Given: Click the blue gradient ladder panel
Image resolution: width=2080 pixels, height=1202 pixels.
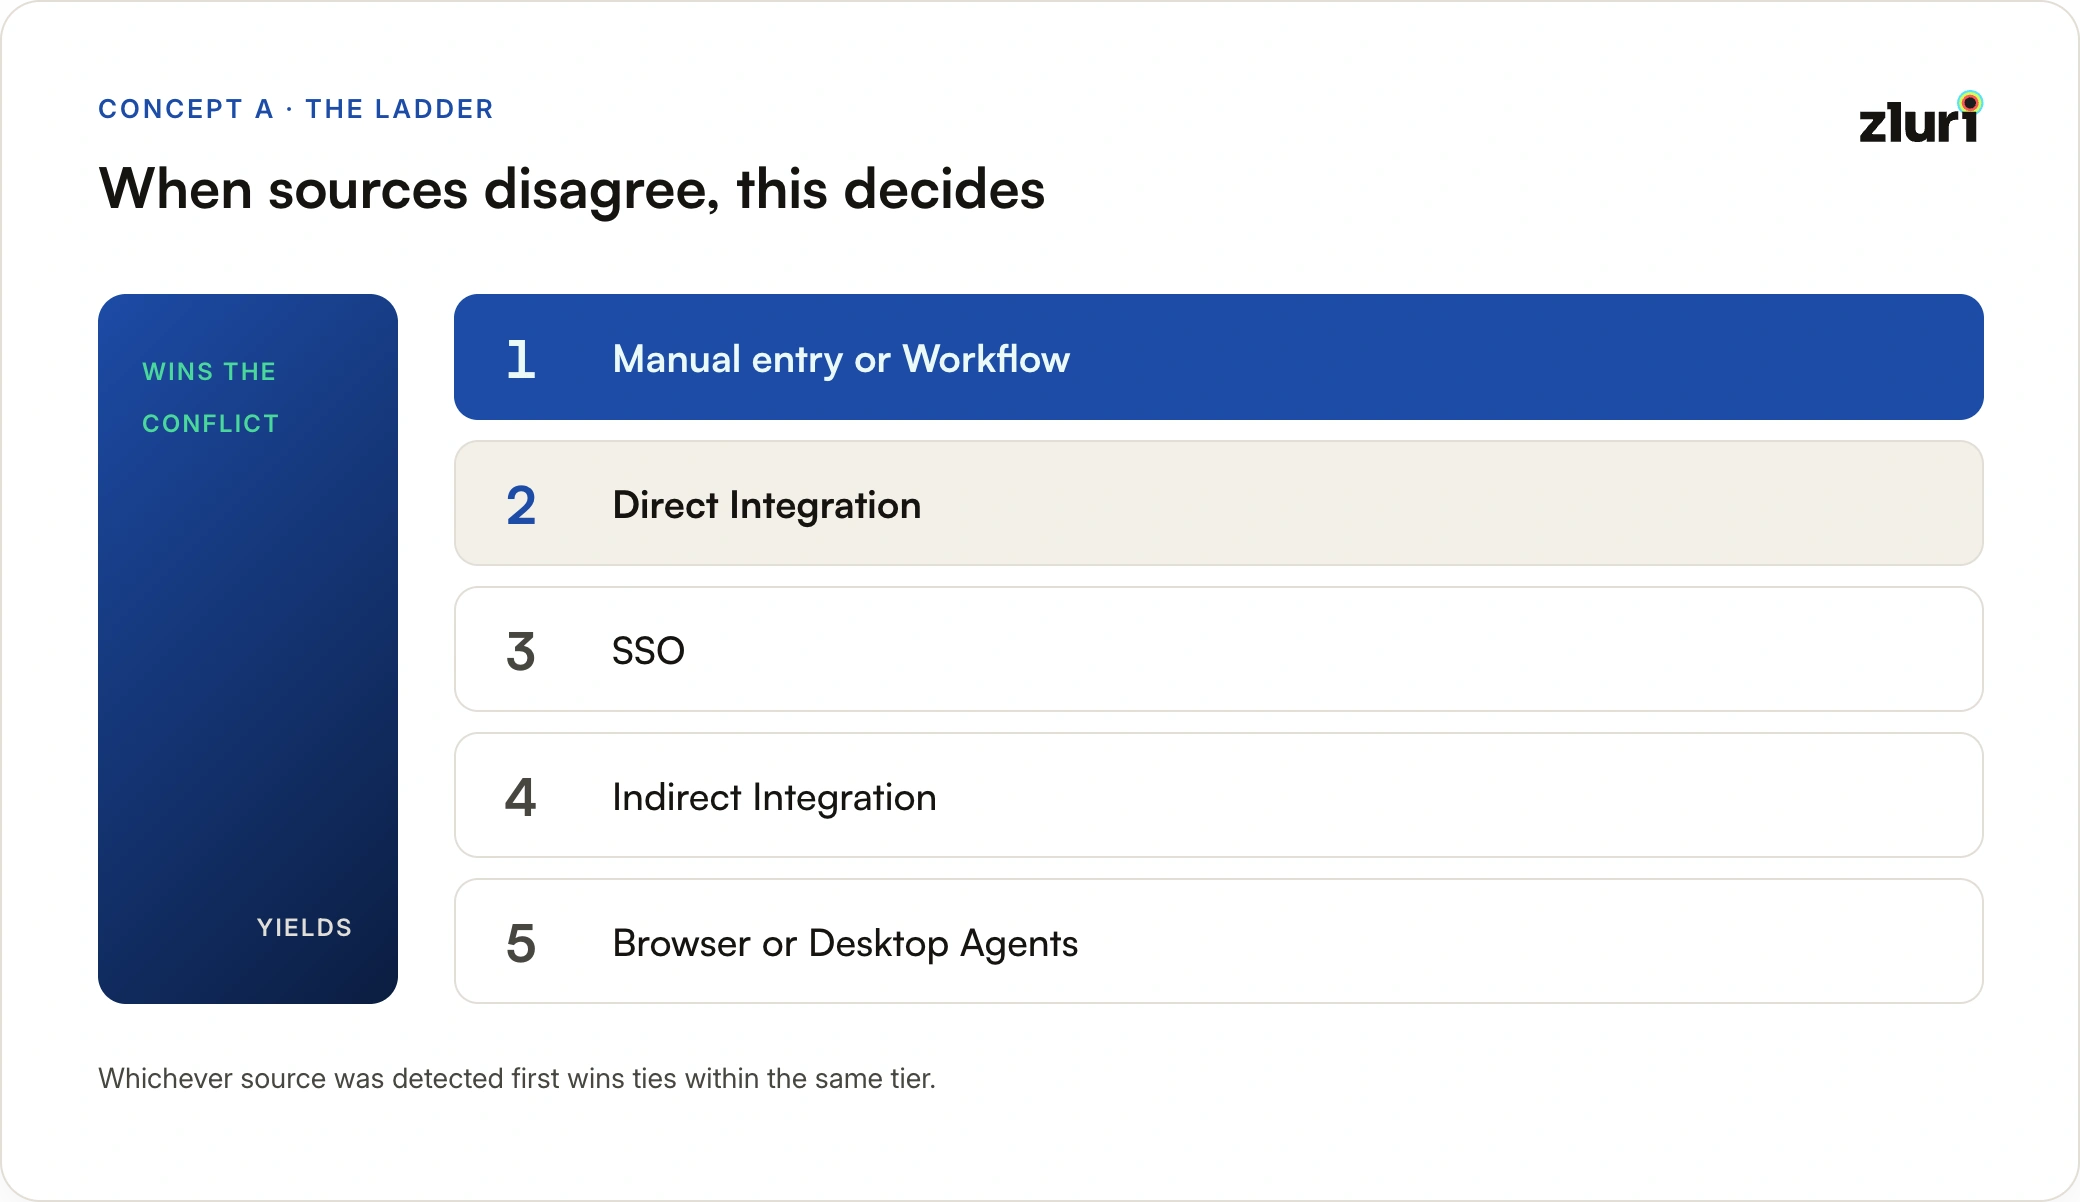Looking at the screenshot, I should 248,649.
